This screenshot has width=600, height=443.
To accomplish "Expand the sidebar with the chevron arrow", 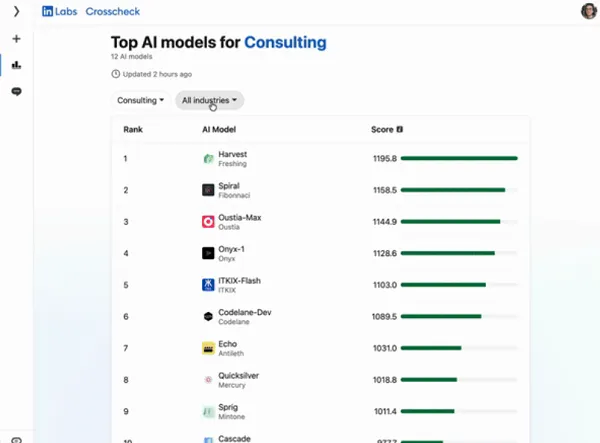I will 16,11.
